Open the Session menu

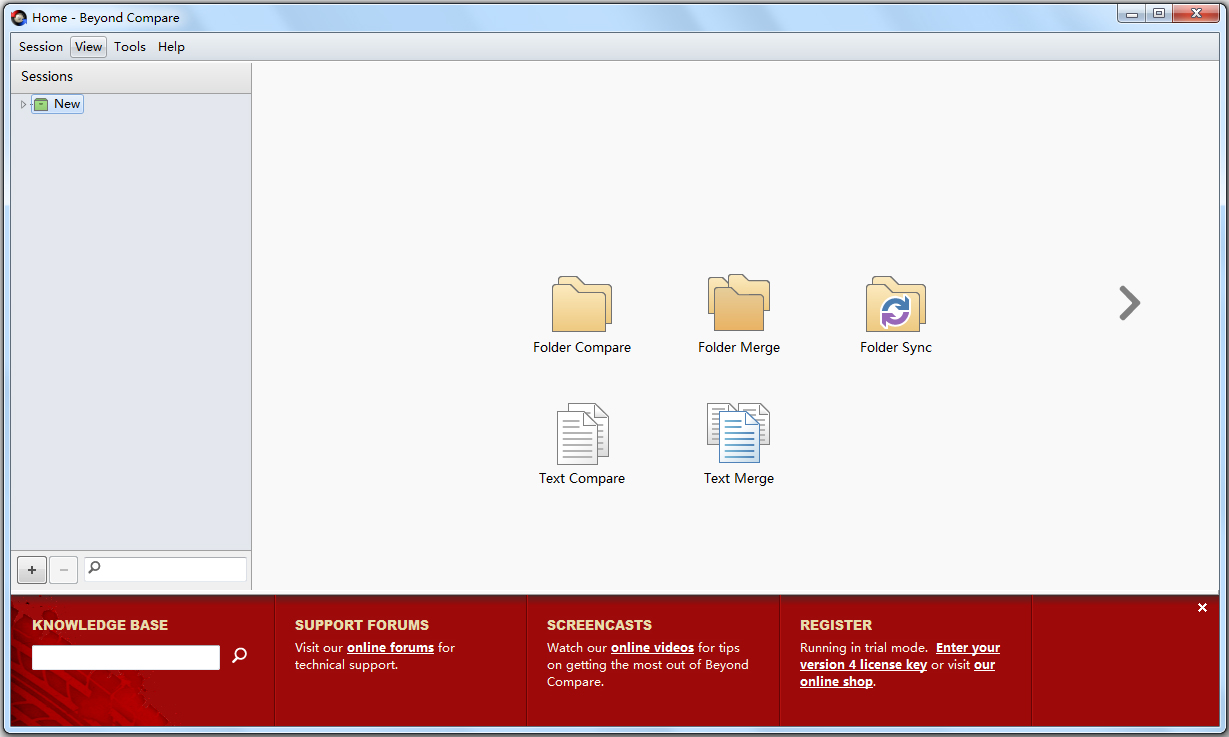point(41,47)
